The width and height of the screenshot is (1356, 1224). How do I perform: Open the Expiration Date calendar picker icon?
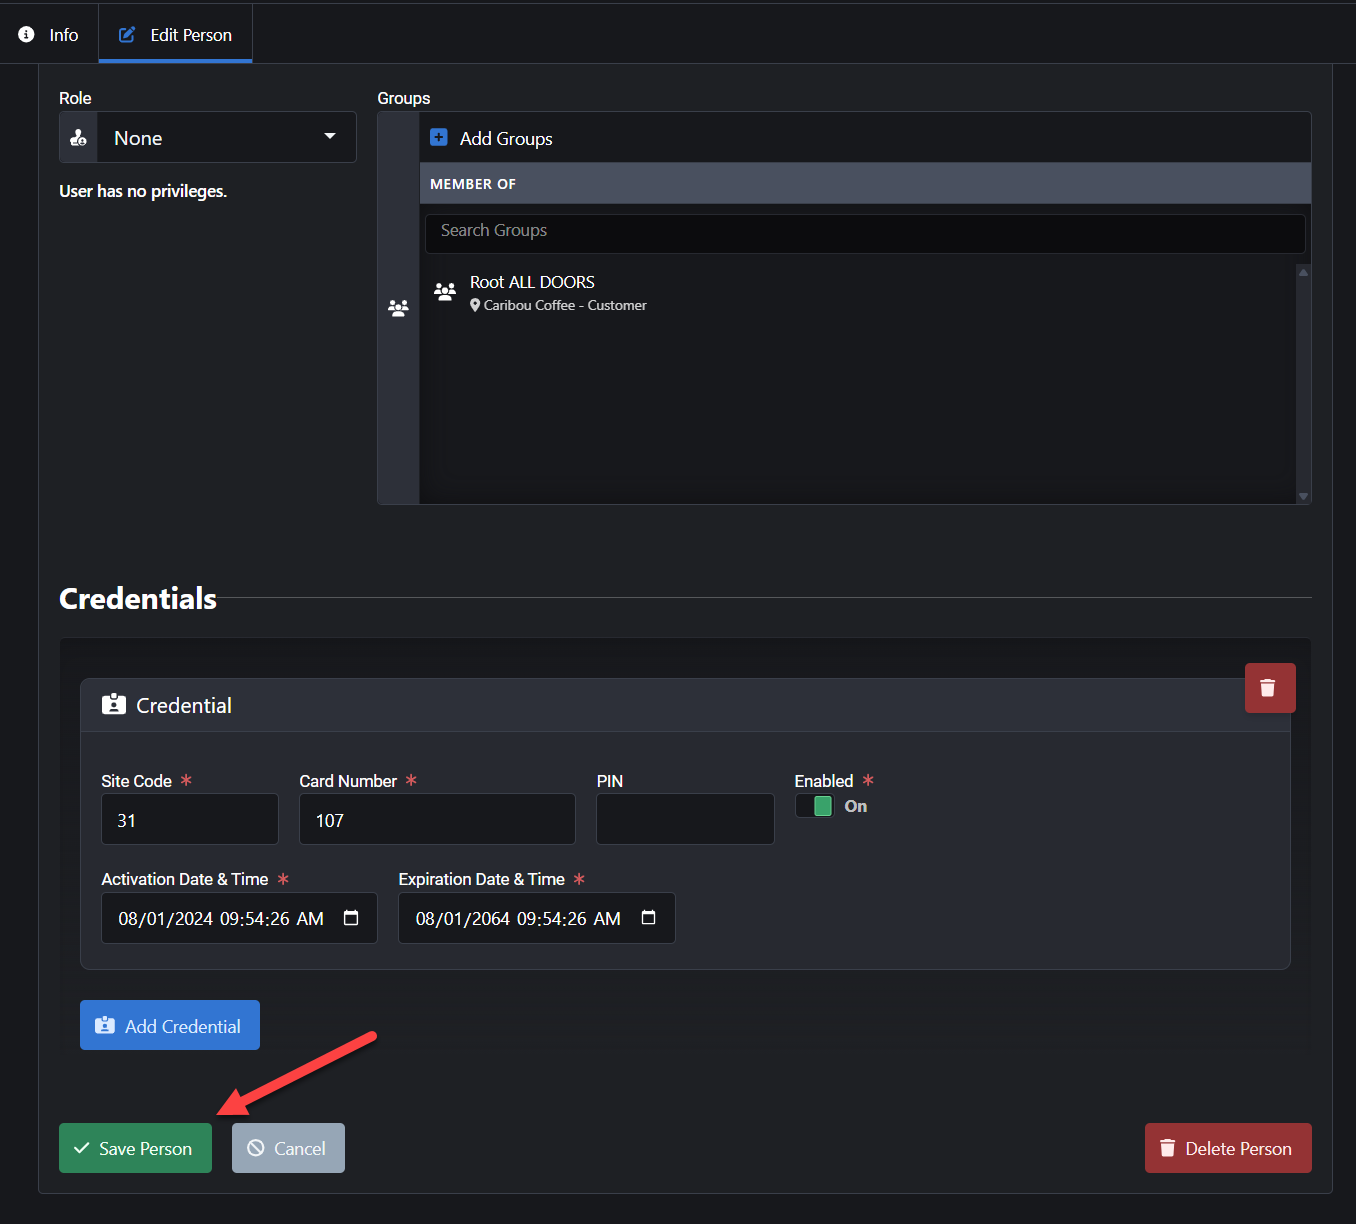(x=648, y=918)
